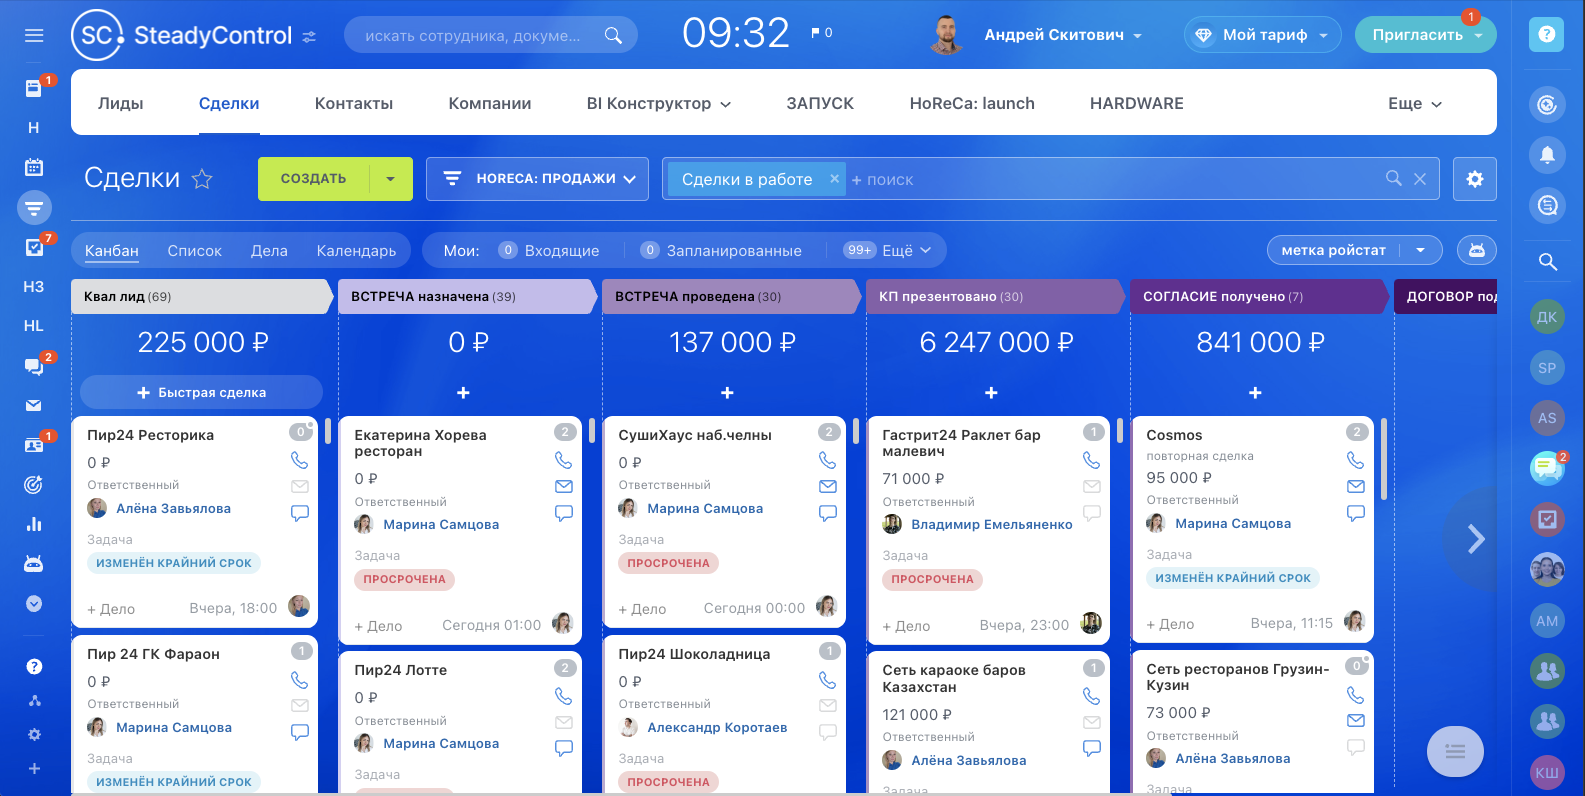
Task: Open analytics bar chart icon in sidebar
Action: pyautogui.click(x=34, y=524)
